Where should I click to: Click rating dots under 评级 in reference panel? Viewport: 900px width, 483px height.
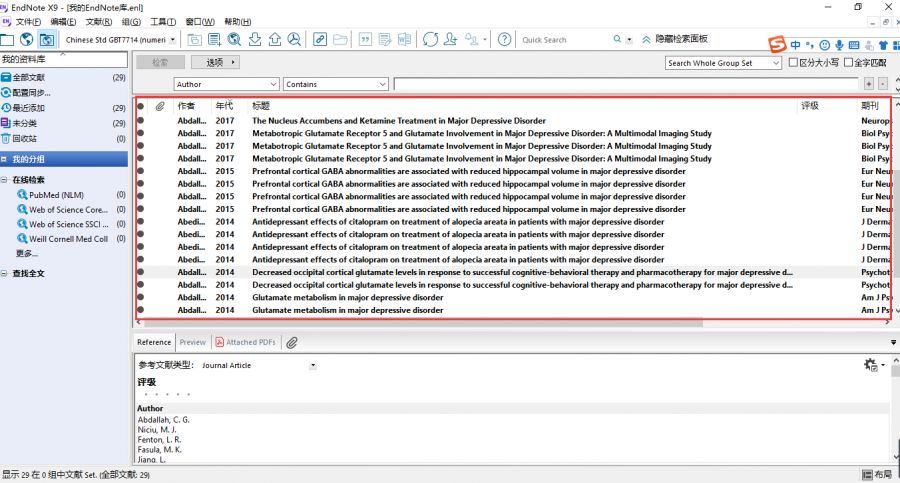tap(166, 395)
